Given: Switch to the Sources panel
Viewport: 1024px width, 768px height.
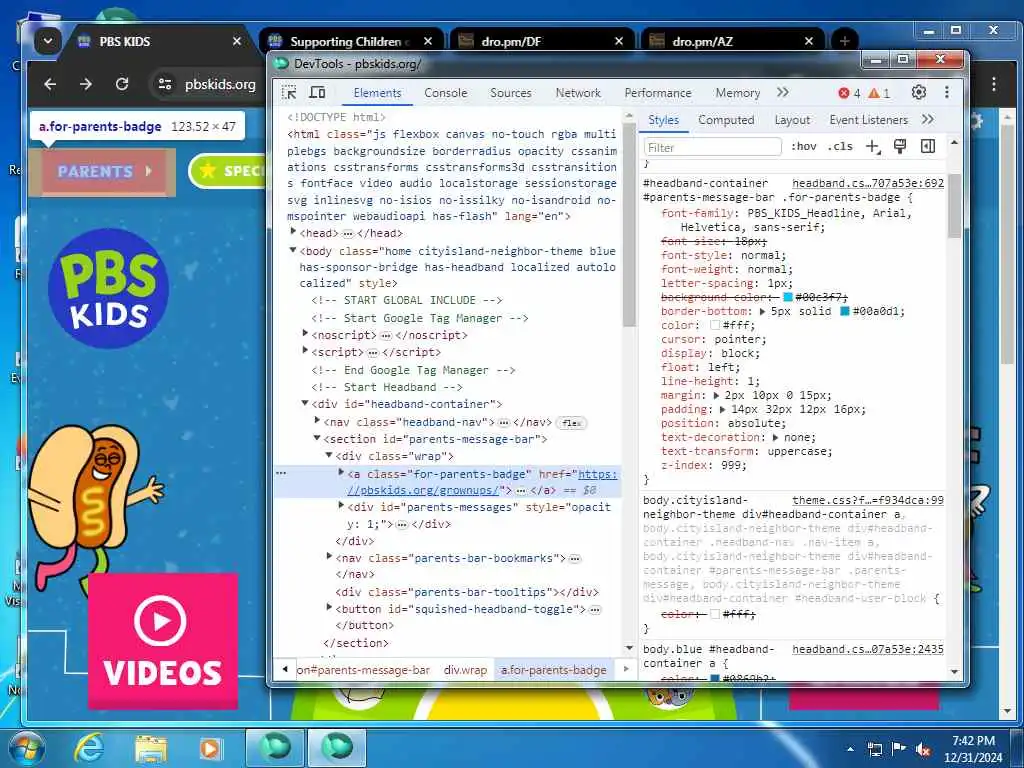Looking at the screenshot, I should (x=511, y=93).
